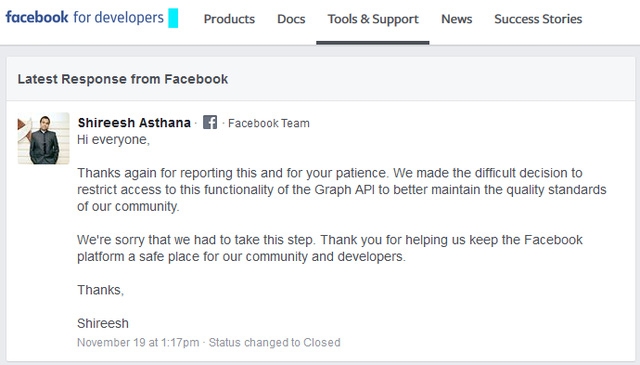Open the Products menu
Viewport: 640px width, 365px height.
click(229, 19)
